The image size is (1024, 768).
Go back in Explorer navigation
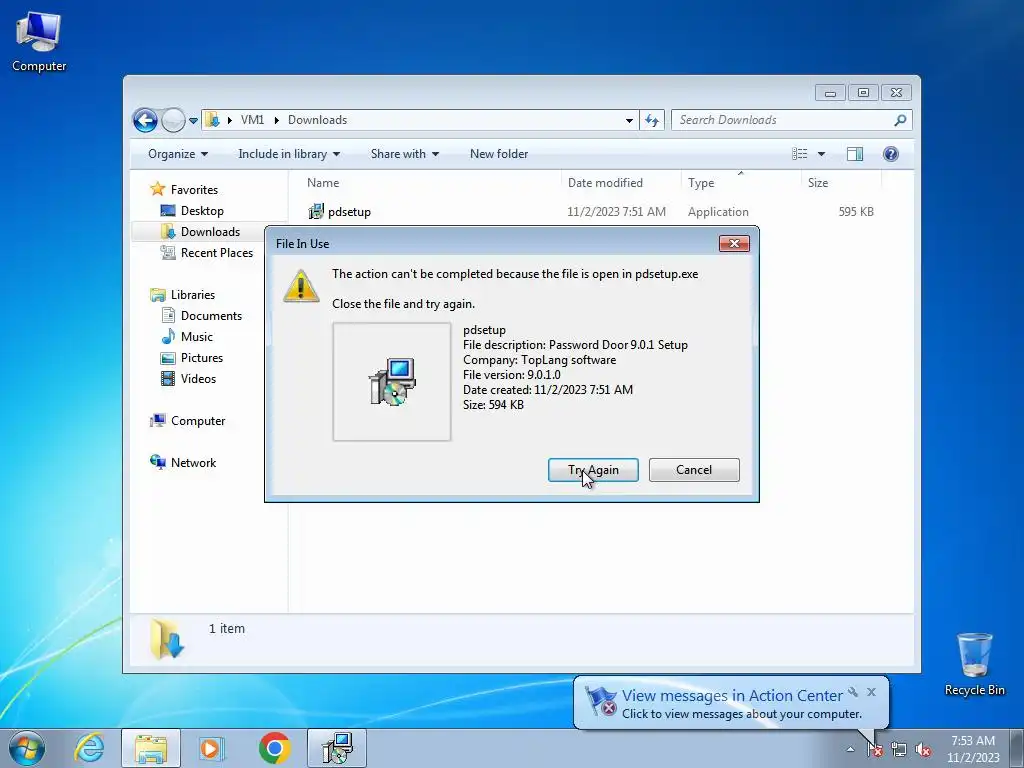[x=145, y=120]
